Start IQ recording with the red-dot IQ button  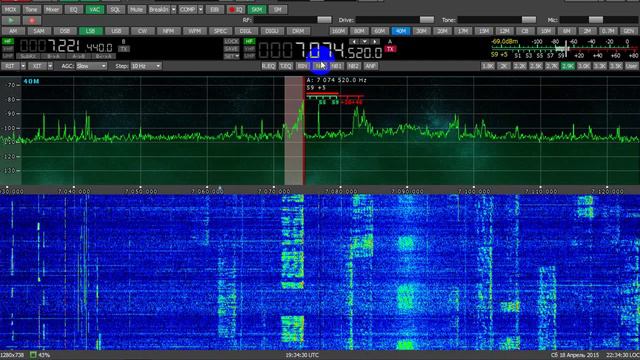click(236, 9)
